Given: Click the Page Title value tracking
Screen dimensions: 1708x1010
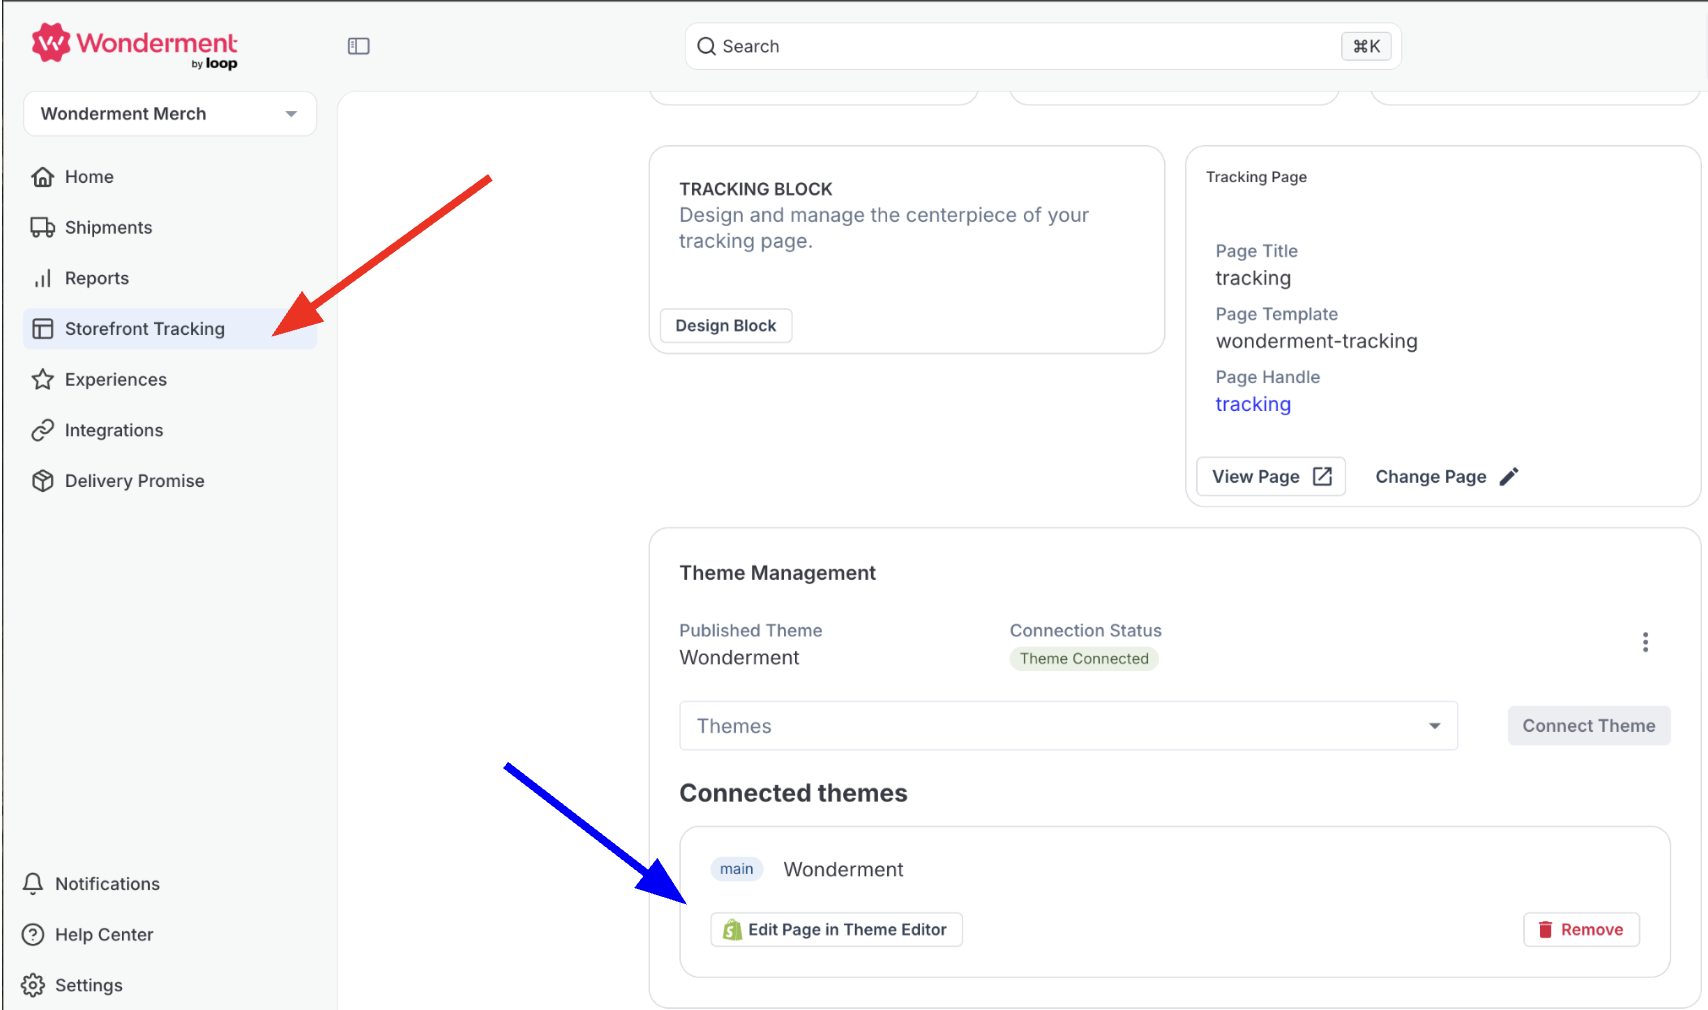Looking at the screenshot, I should pos(1253,278).
